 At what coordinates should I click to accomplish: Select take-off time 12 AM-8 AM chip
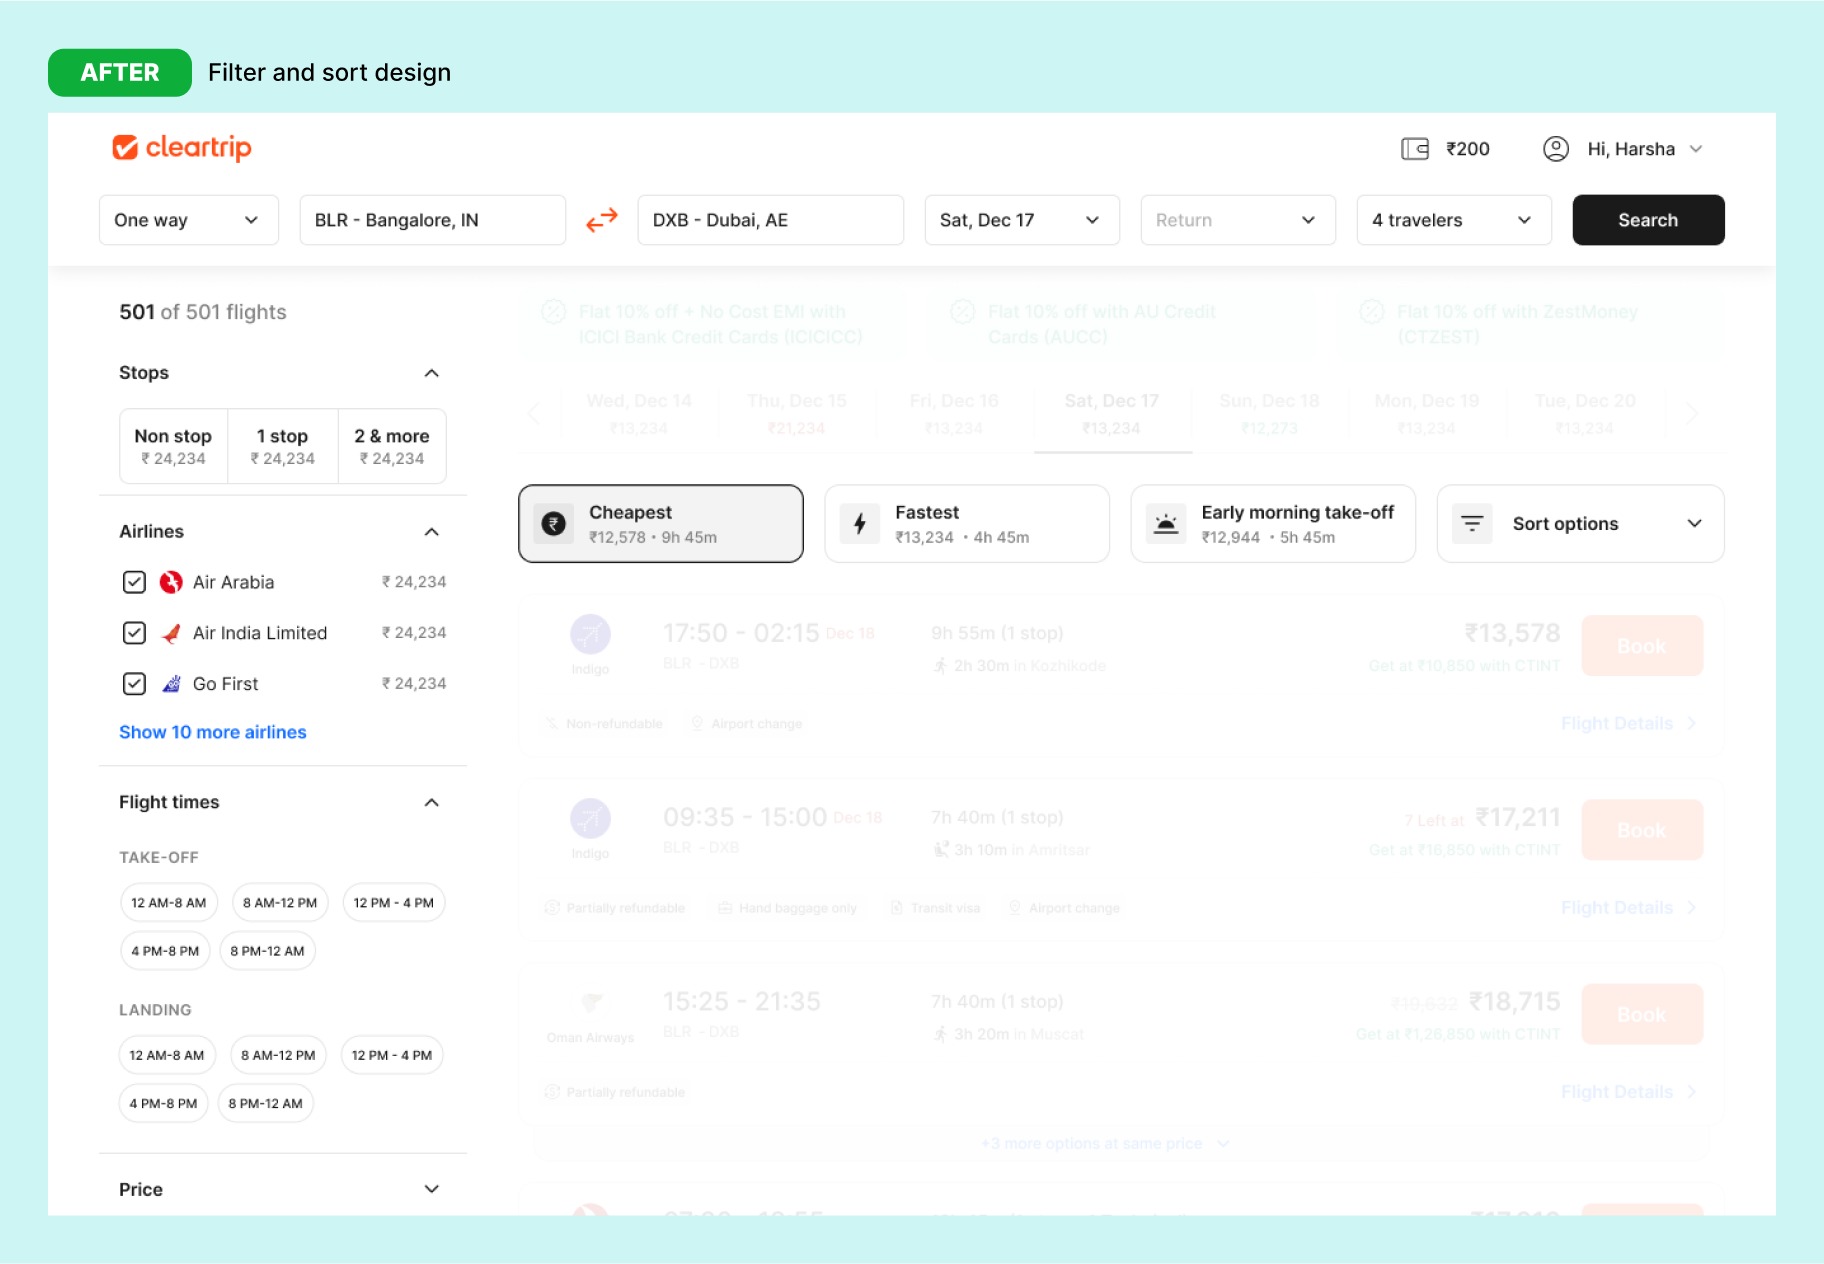168,903
